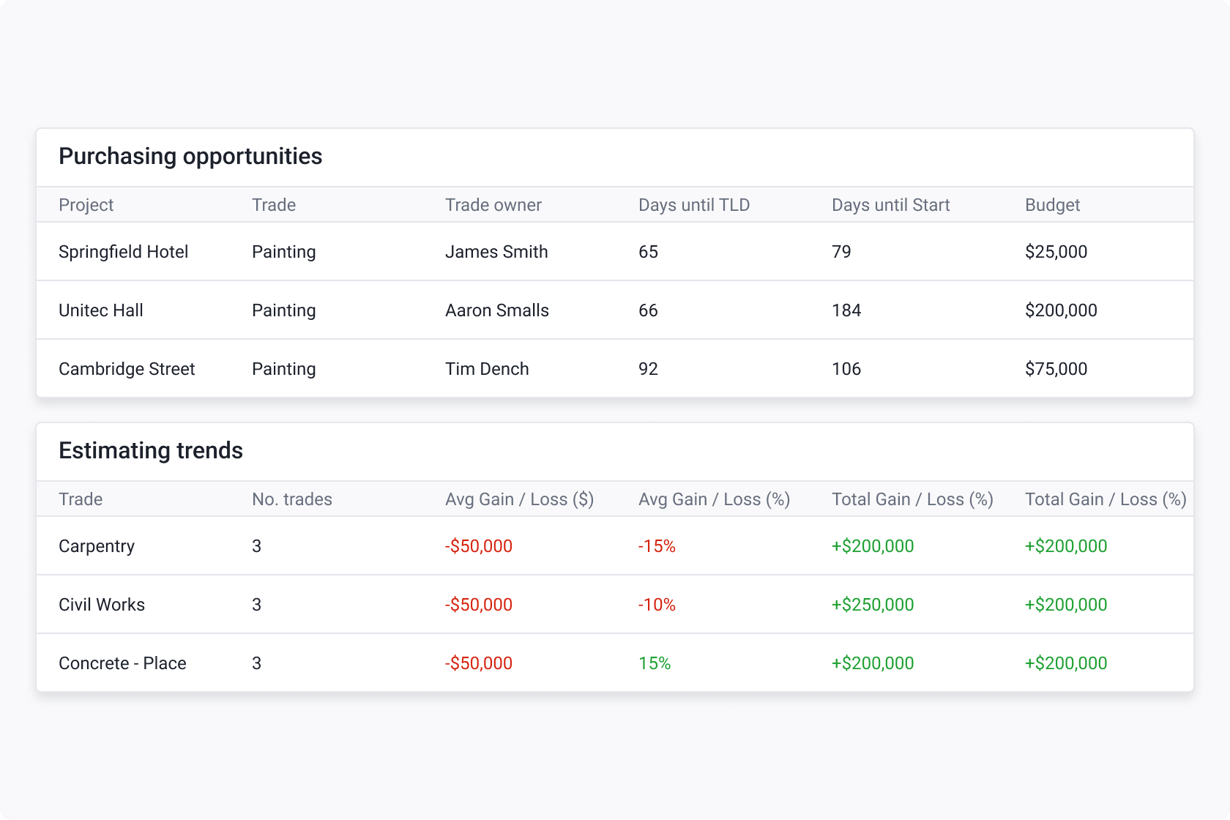Open the Unitec Hall project
Viewport: 1230px width, 820px height.
coord(101,310)
